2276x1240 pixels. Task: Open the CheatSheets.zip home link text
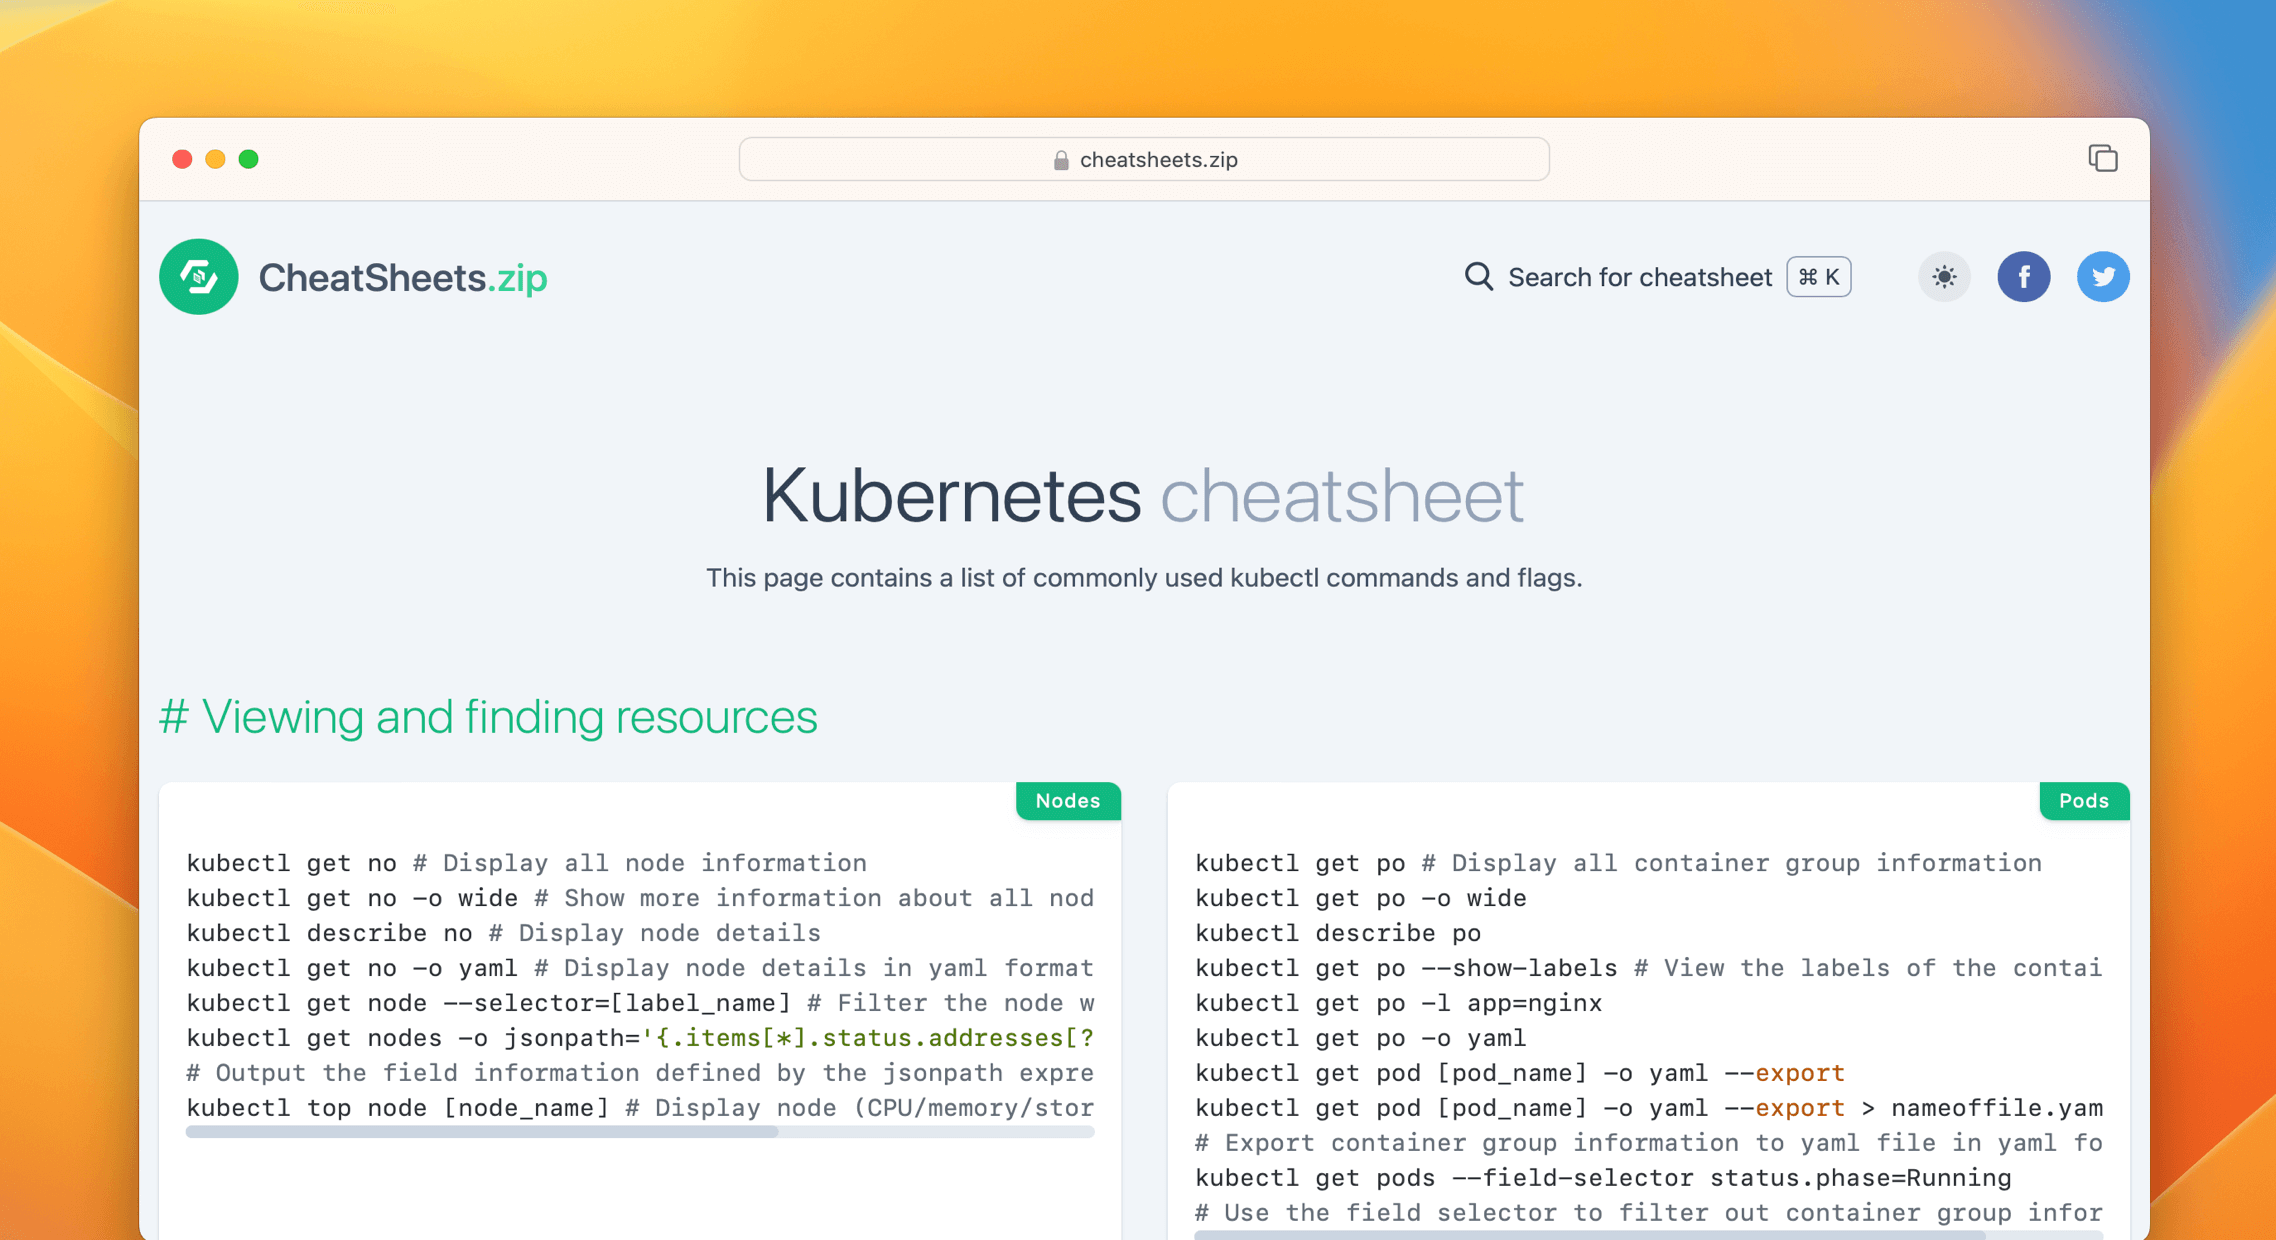point(402,277)
